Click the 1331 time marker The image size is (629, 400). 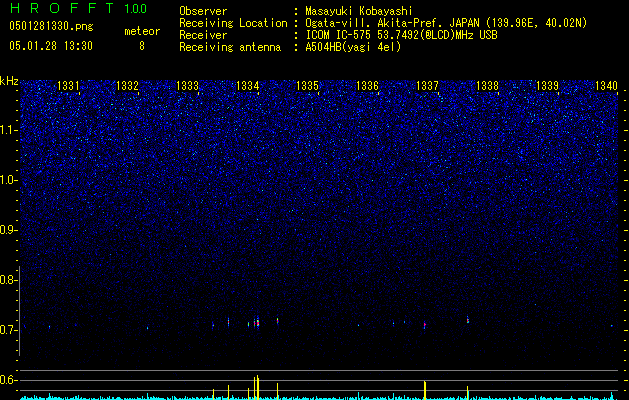click(x=69, y=85)
